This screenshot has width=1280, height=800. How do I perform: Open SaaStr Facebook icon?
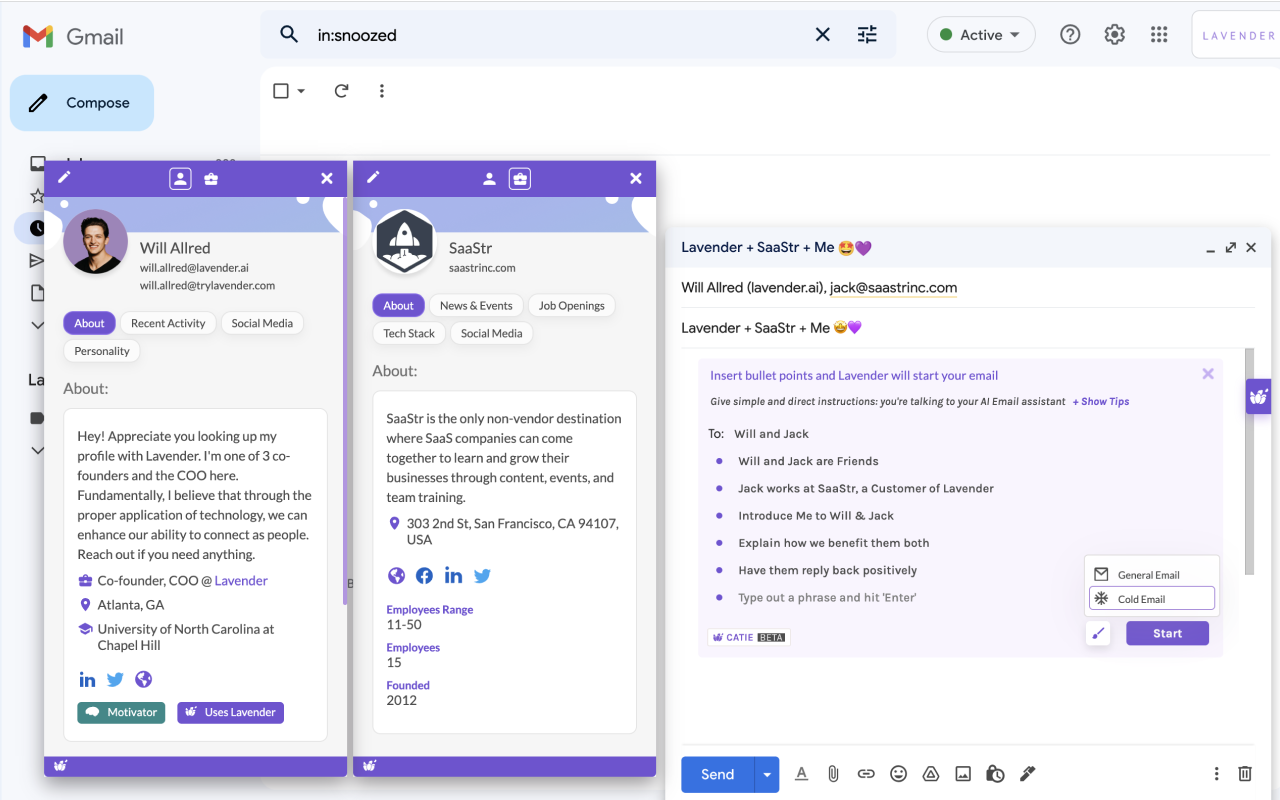point(425,576)
